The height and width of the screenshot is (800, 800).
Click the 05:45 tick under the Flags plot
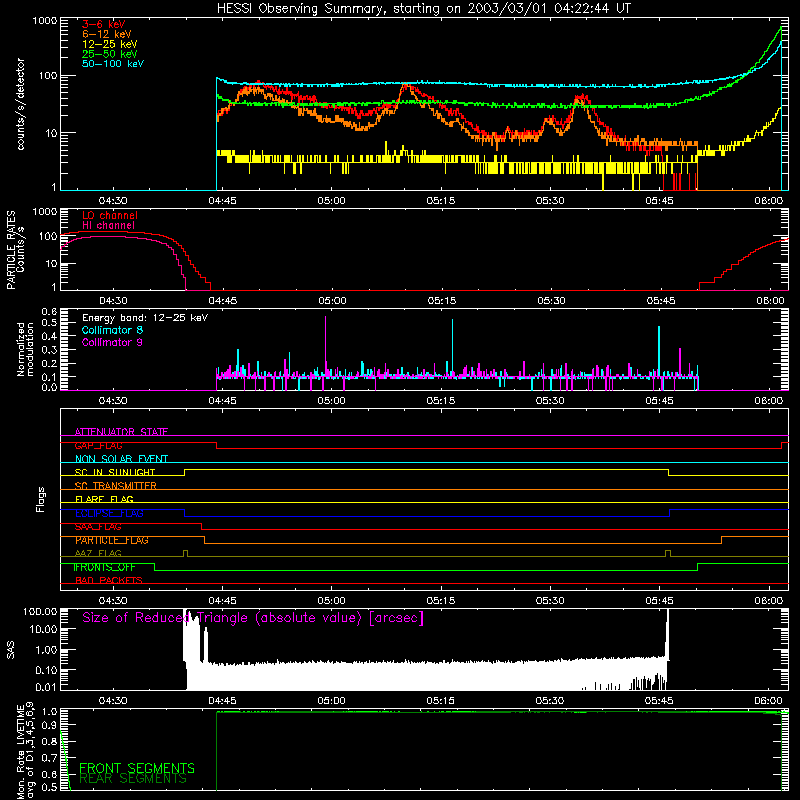tap(659, 601)
